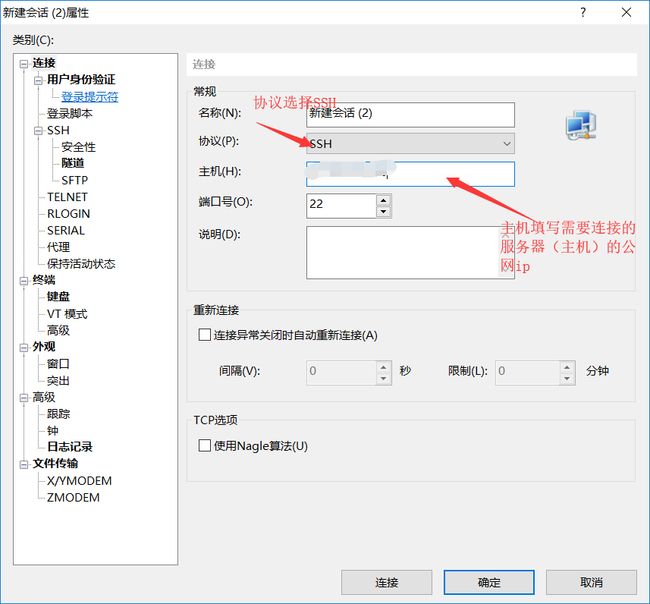Select 高级 under 终端

pyautogui.click(x=58, y=330)
